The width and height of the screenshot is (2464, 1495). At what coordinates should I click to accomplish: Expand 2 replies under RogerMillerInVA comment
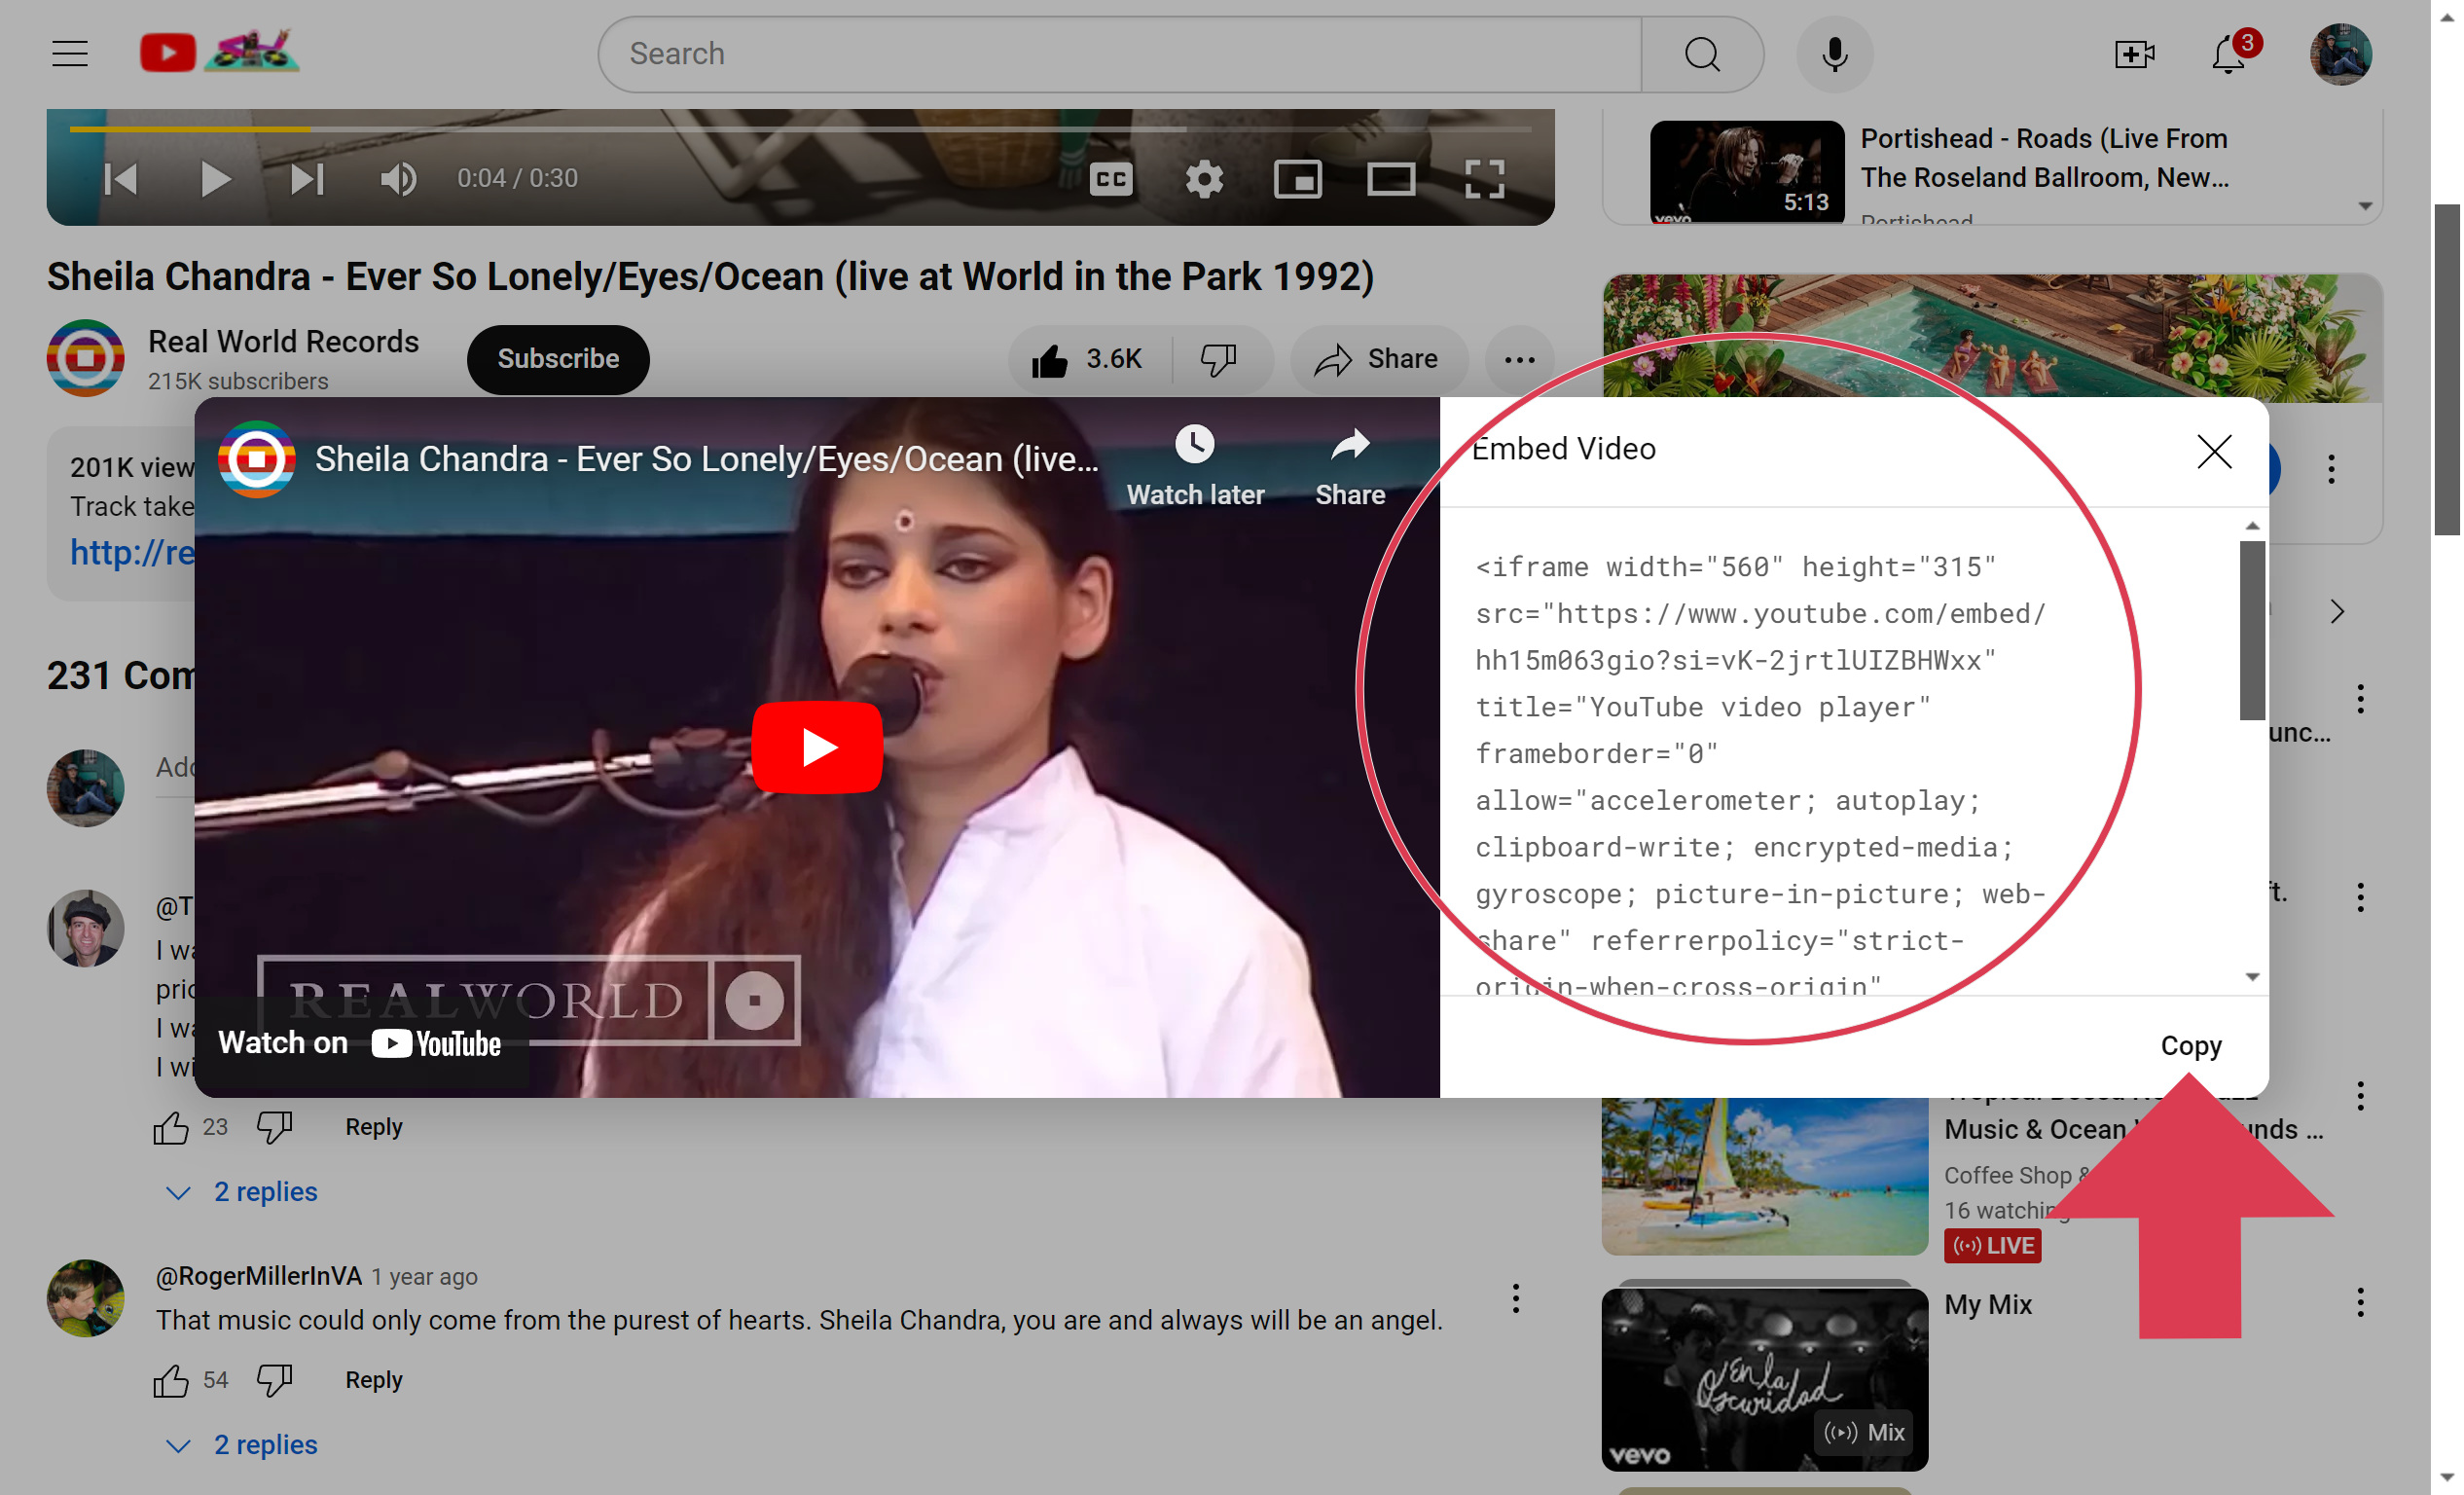pos(241,1445)
